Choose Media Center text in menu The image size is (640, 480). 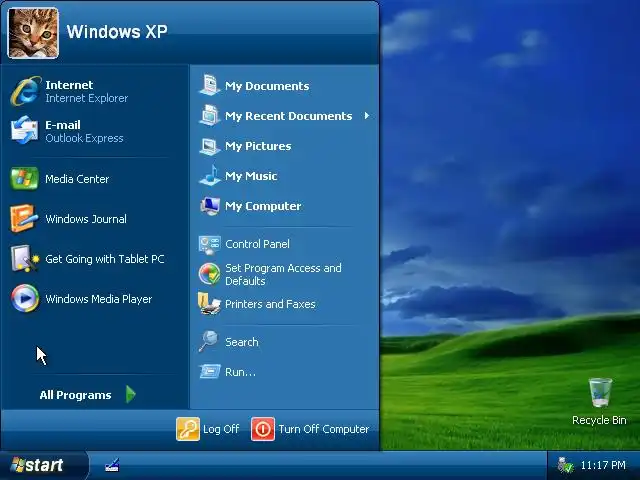pos(77,179)
